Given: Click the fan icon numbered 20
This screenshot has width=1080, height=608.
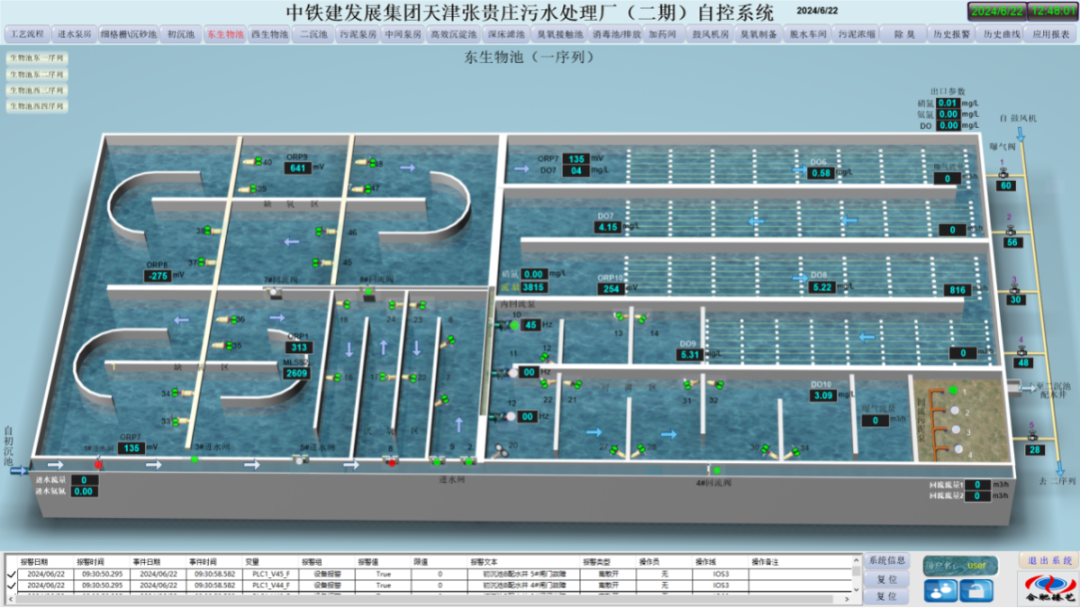Looking at the screenshot, I should point(501,452).
